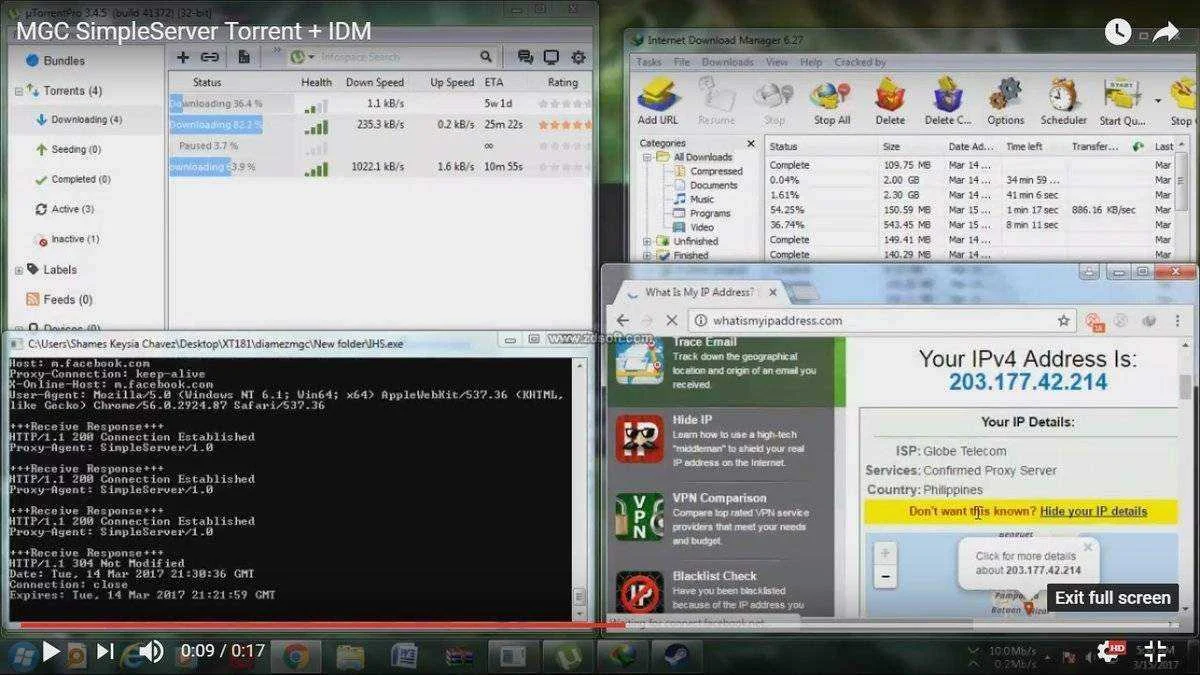Open uTorrent preferences gear icon
The width and height of the screenshot is (1200, 675).
tap(577, 57)
